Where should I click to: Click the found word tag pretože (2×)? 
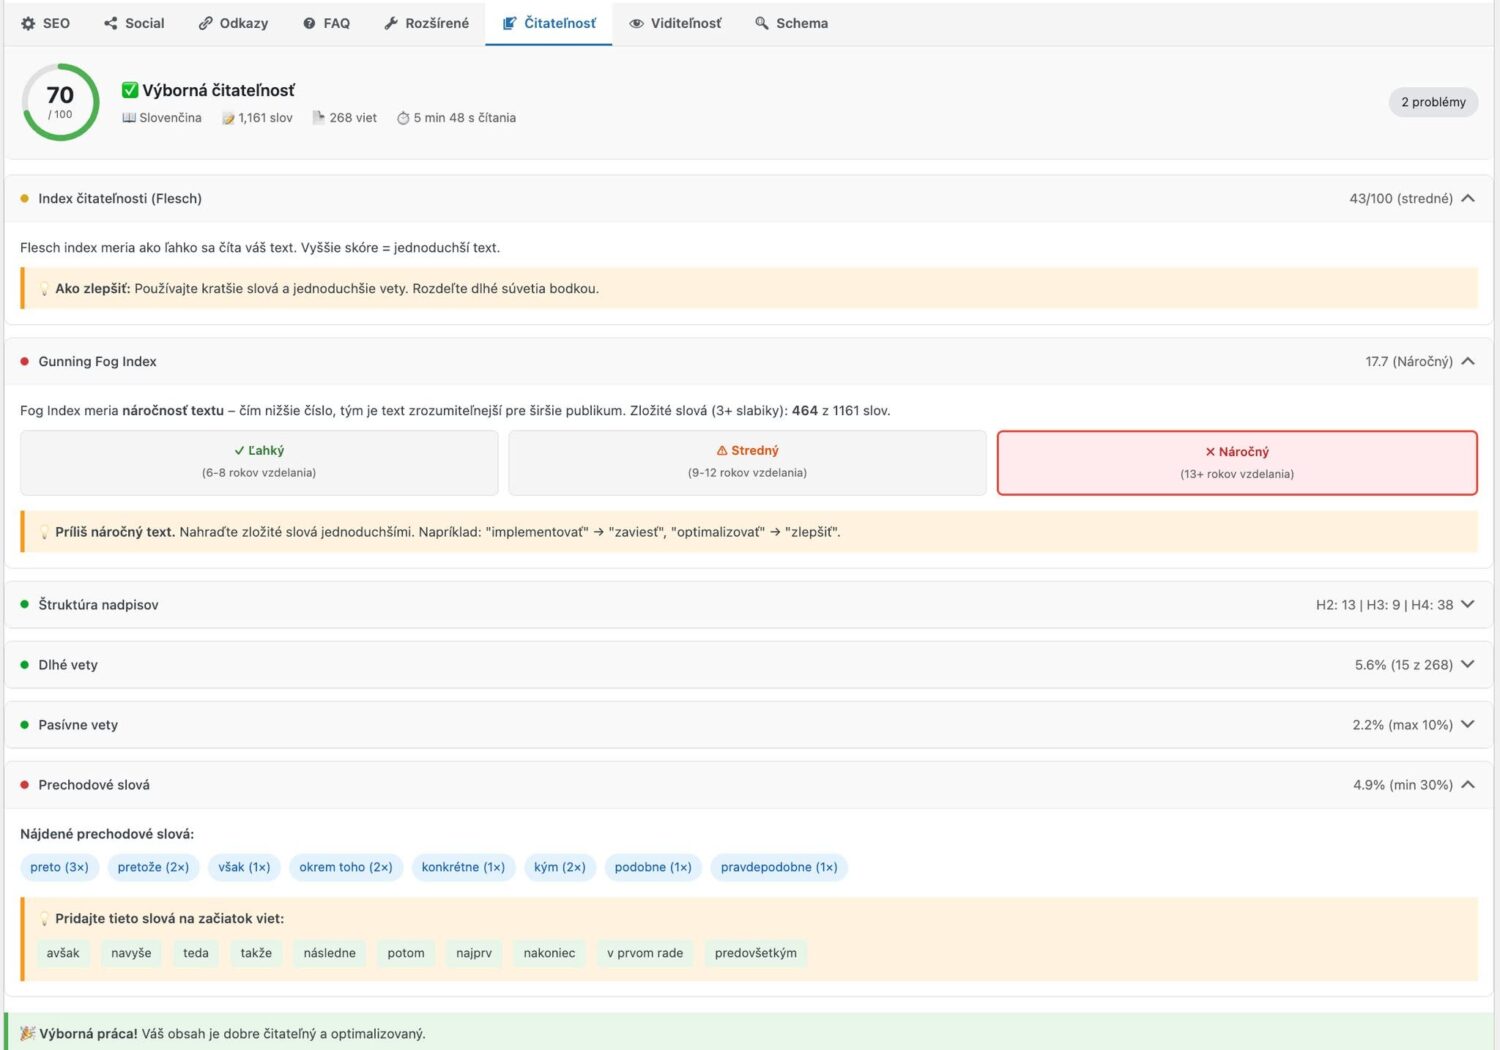tap(153, 867)
